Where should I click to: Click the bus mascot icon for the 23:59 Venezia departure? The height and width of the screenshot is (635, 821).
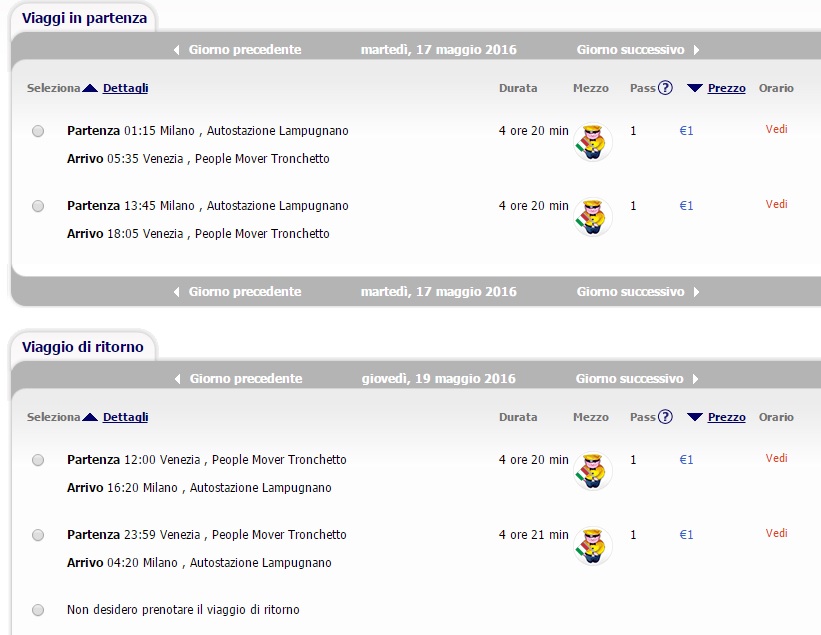pyautogui.click(x=593, y=546)
